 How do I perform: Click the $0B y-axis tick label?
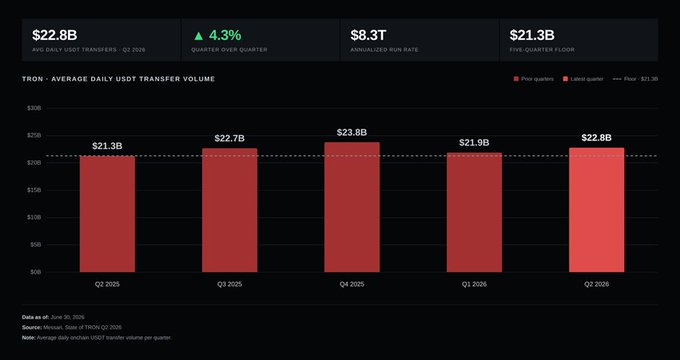coord(35,272)
